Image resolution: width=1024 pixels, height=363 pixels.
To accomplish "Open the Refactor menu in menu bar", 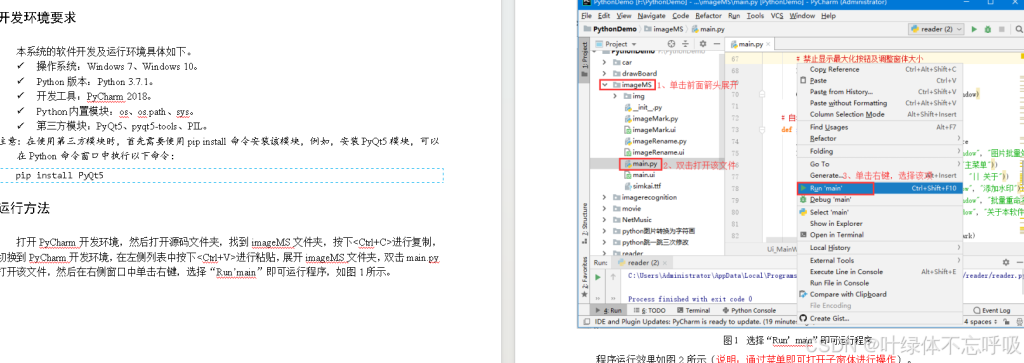I will [x=709, y=16].
